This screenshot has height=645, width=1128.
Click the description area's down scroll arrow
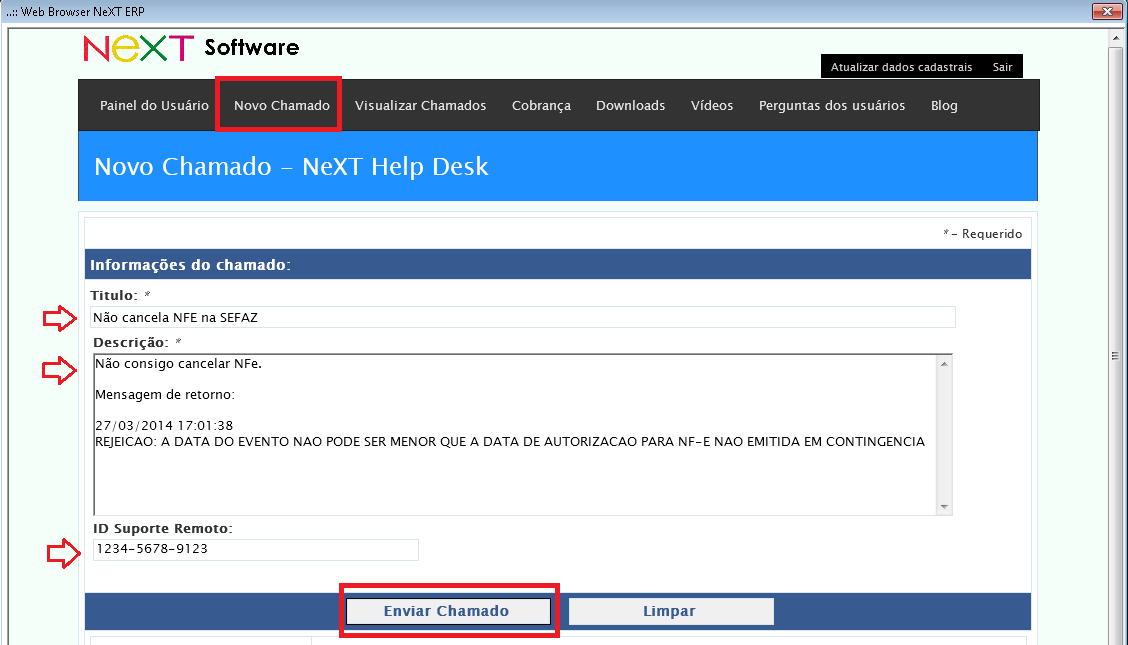click(x=944, y=507)
